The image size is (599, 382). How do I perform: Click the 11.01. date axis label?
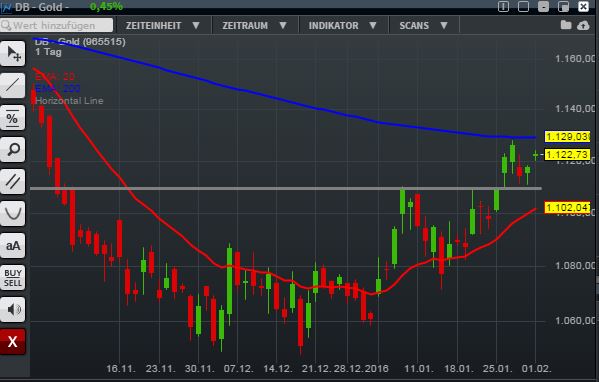click(x=419, y=369)
